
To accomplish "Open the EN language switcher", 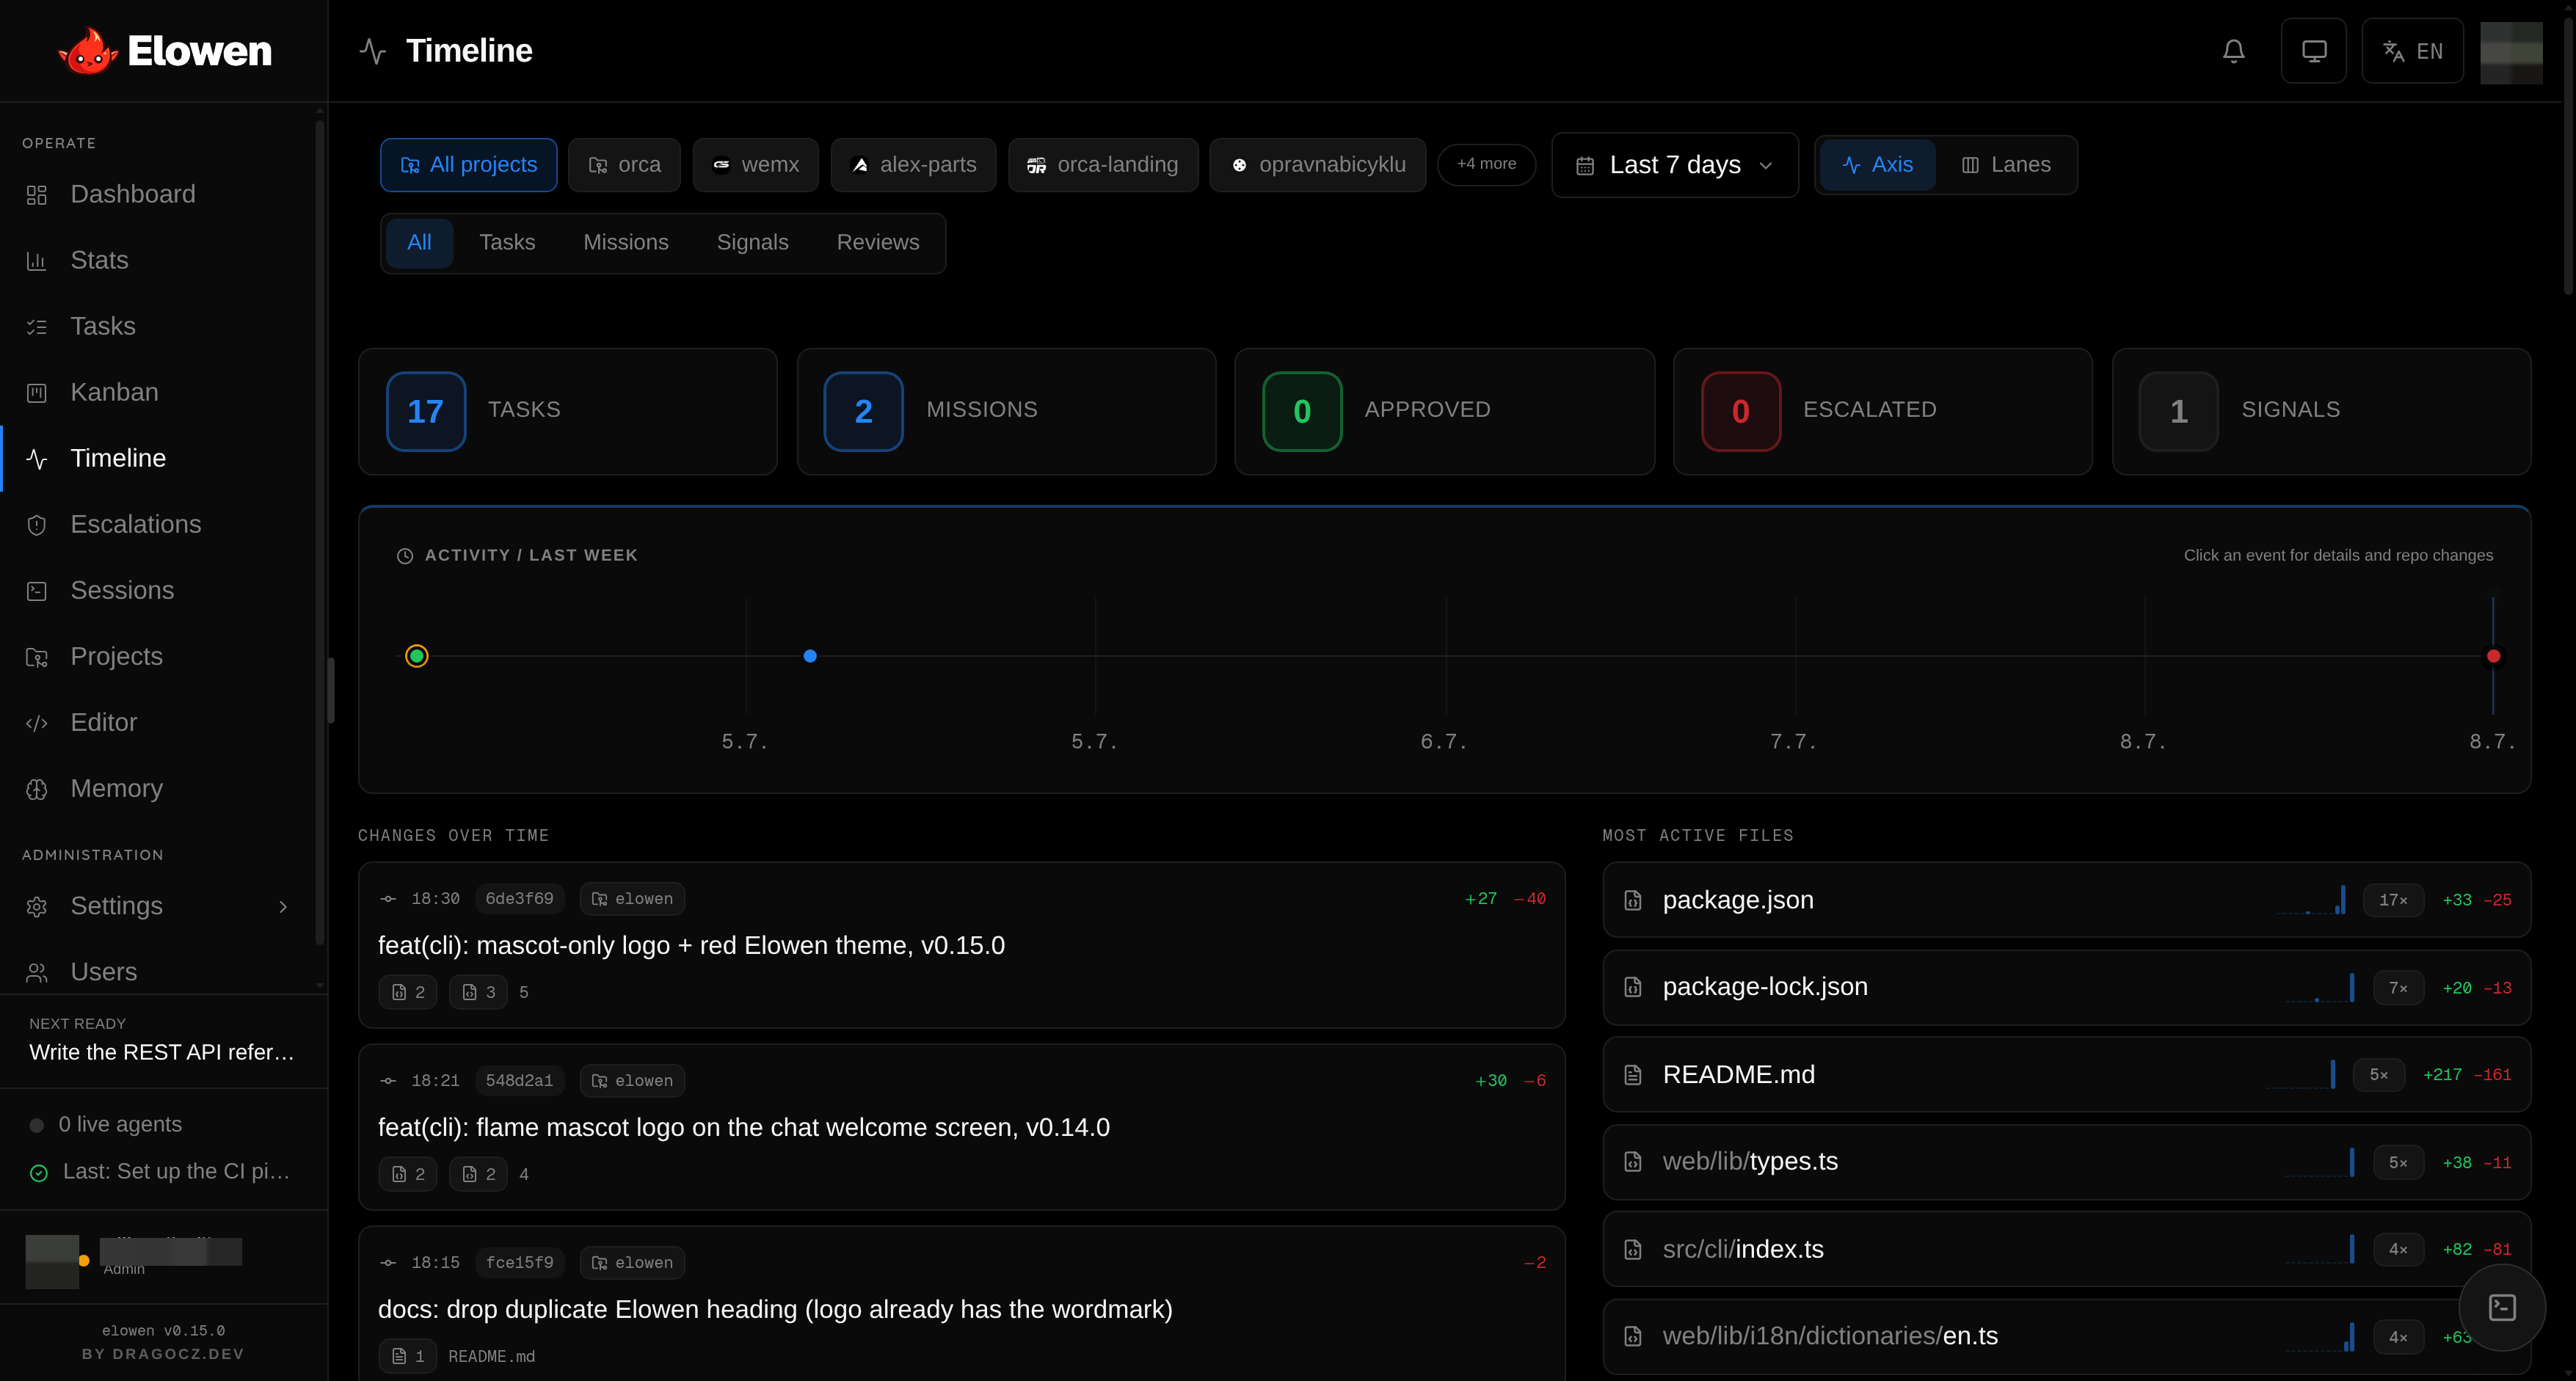I will (2412, 51).
